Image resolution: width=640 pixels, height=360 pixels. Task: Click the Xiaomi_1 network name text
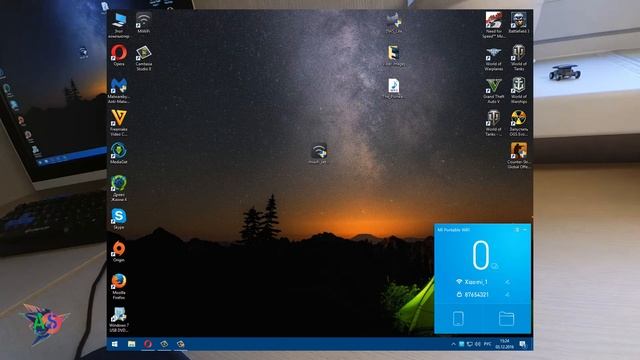(x=476, y=282)
